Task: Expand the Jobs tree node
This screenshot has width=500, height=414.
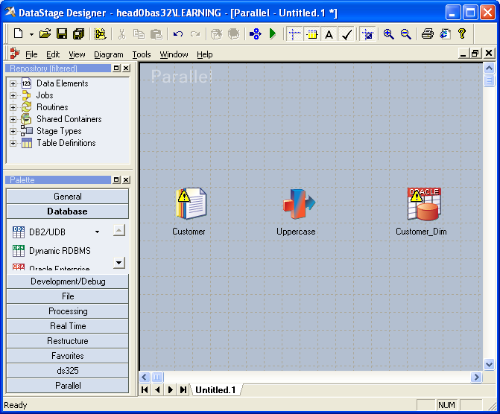Action: [x=13, y=96]
